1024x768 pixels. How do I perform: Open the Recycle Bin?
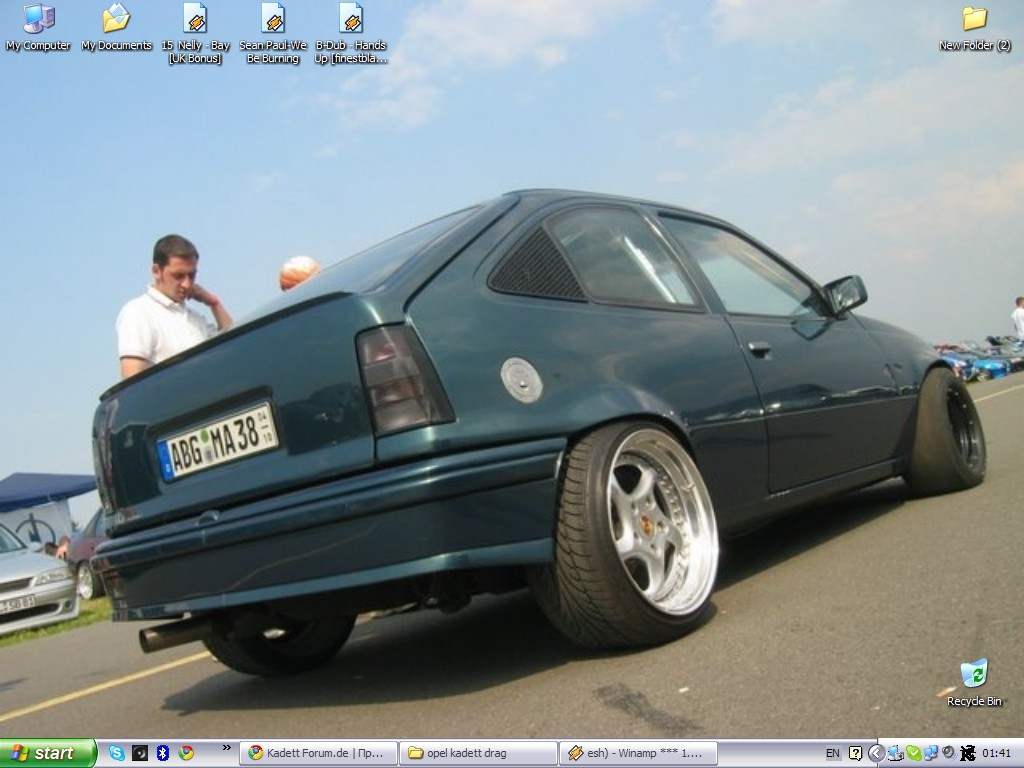pyautogui.click(x=973, y=674)
